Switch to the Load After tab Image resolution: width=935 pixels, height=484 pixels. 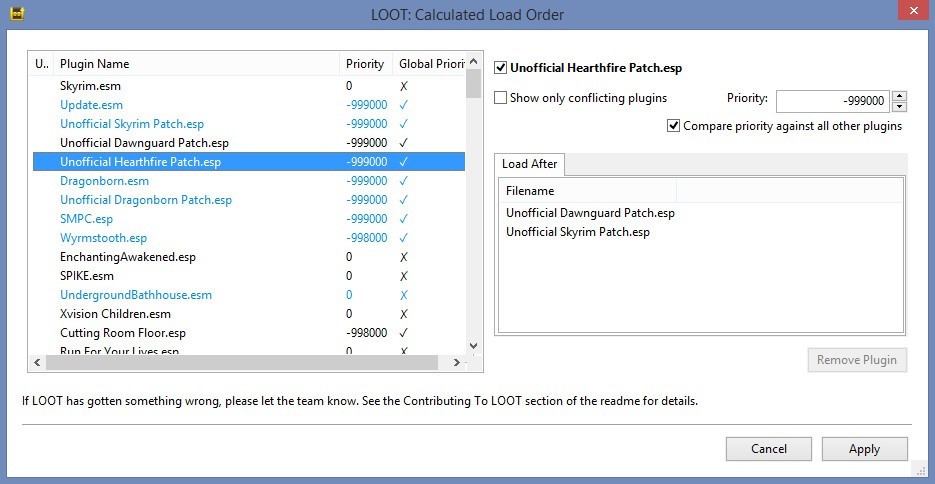(530, 164)
